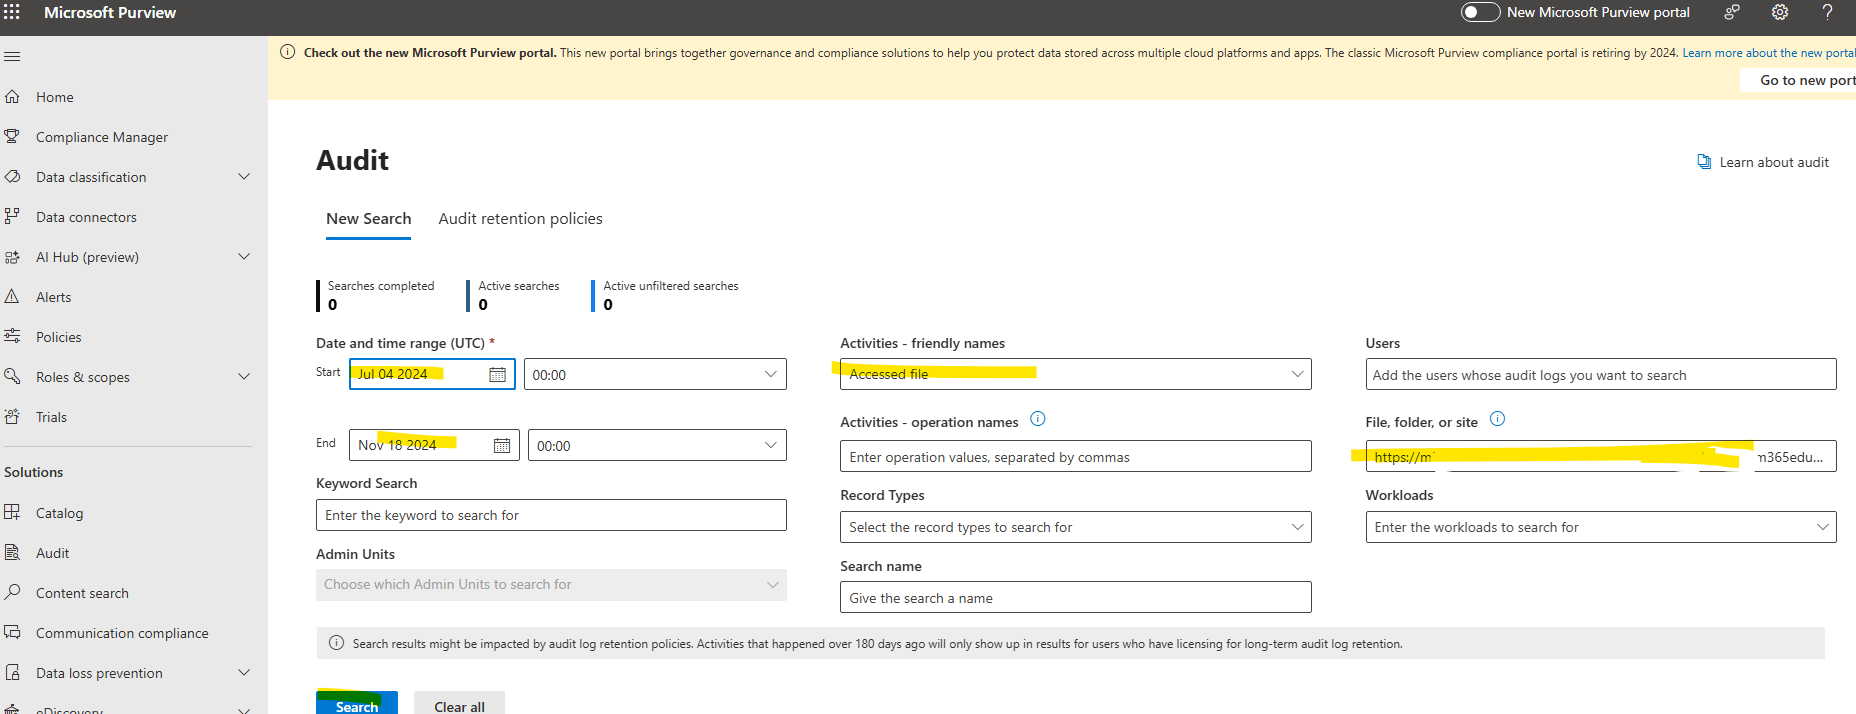Click the Search name input field
The image size is (1856, 714).
[x=1075, y=598]
